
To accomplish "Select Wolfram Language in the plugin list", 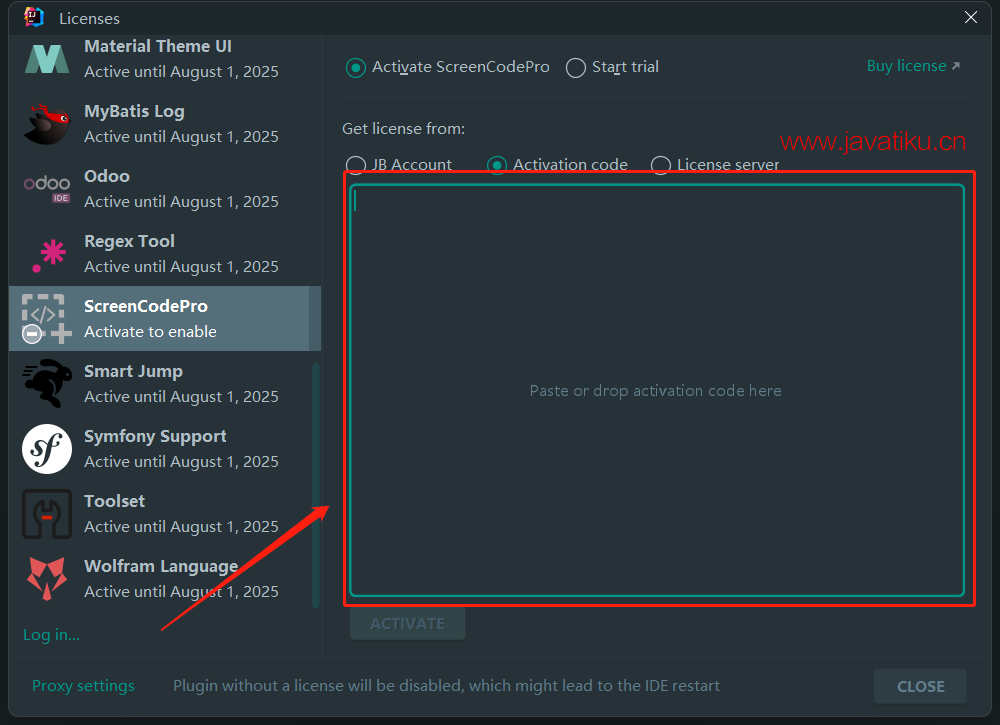I will coord(165,578).
